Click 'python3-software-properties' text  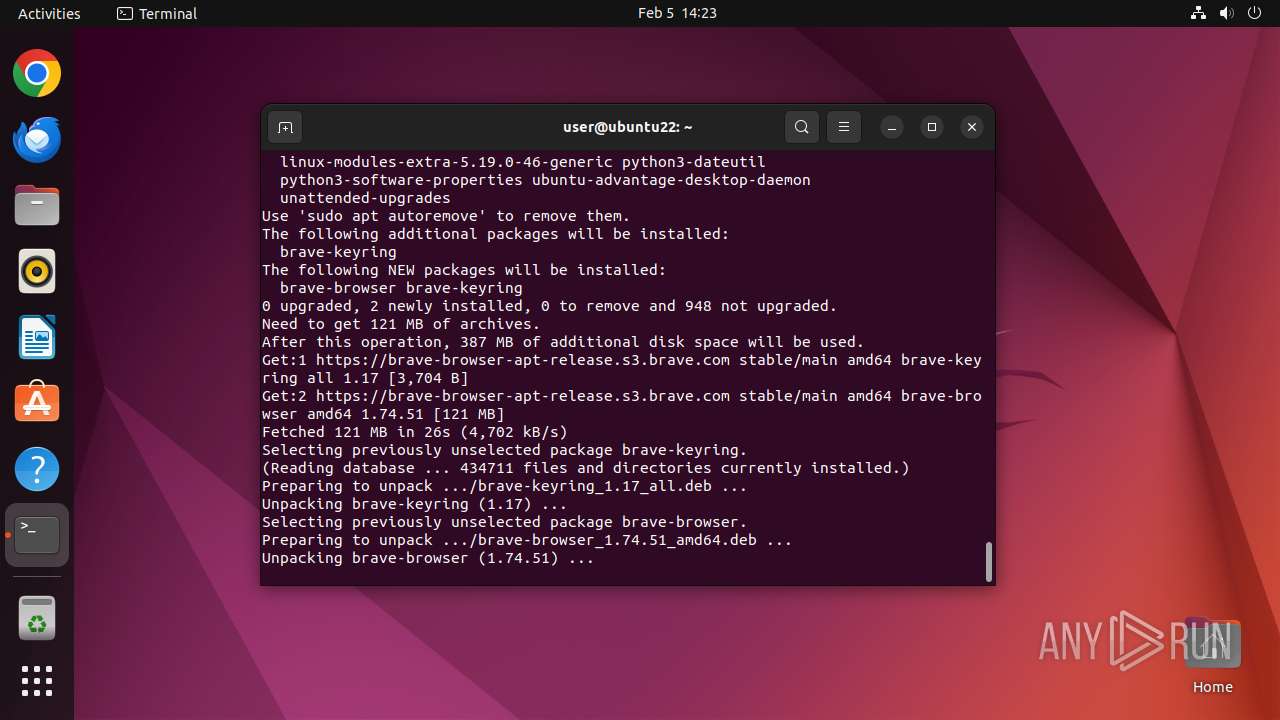click(401, 180)
